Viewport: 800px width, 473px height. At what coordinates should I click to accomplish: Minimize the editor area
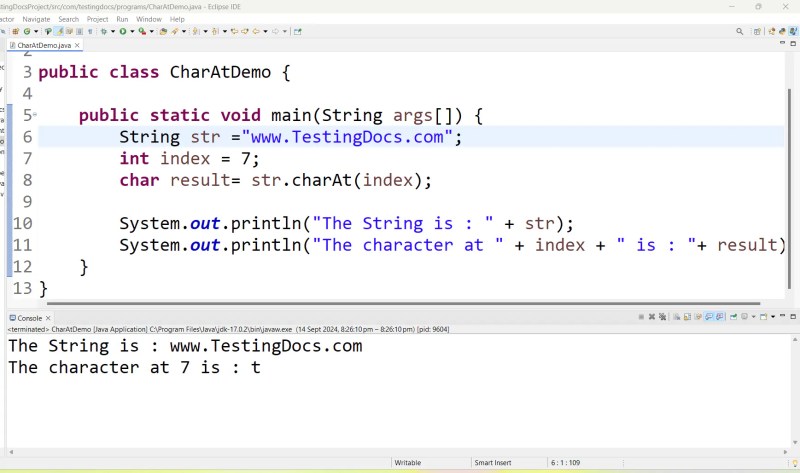[x=783, y=44]
